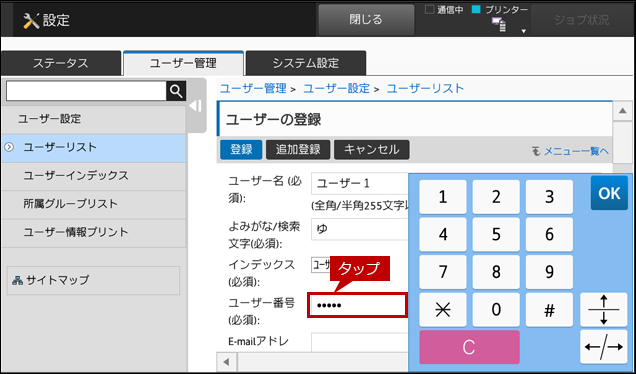Clear entry with the pink C key
Image resolution: width=636 pixels, height=374 pixels.
tap(469, 347)
